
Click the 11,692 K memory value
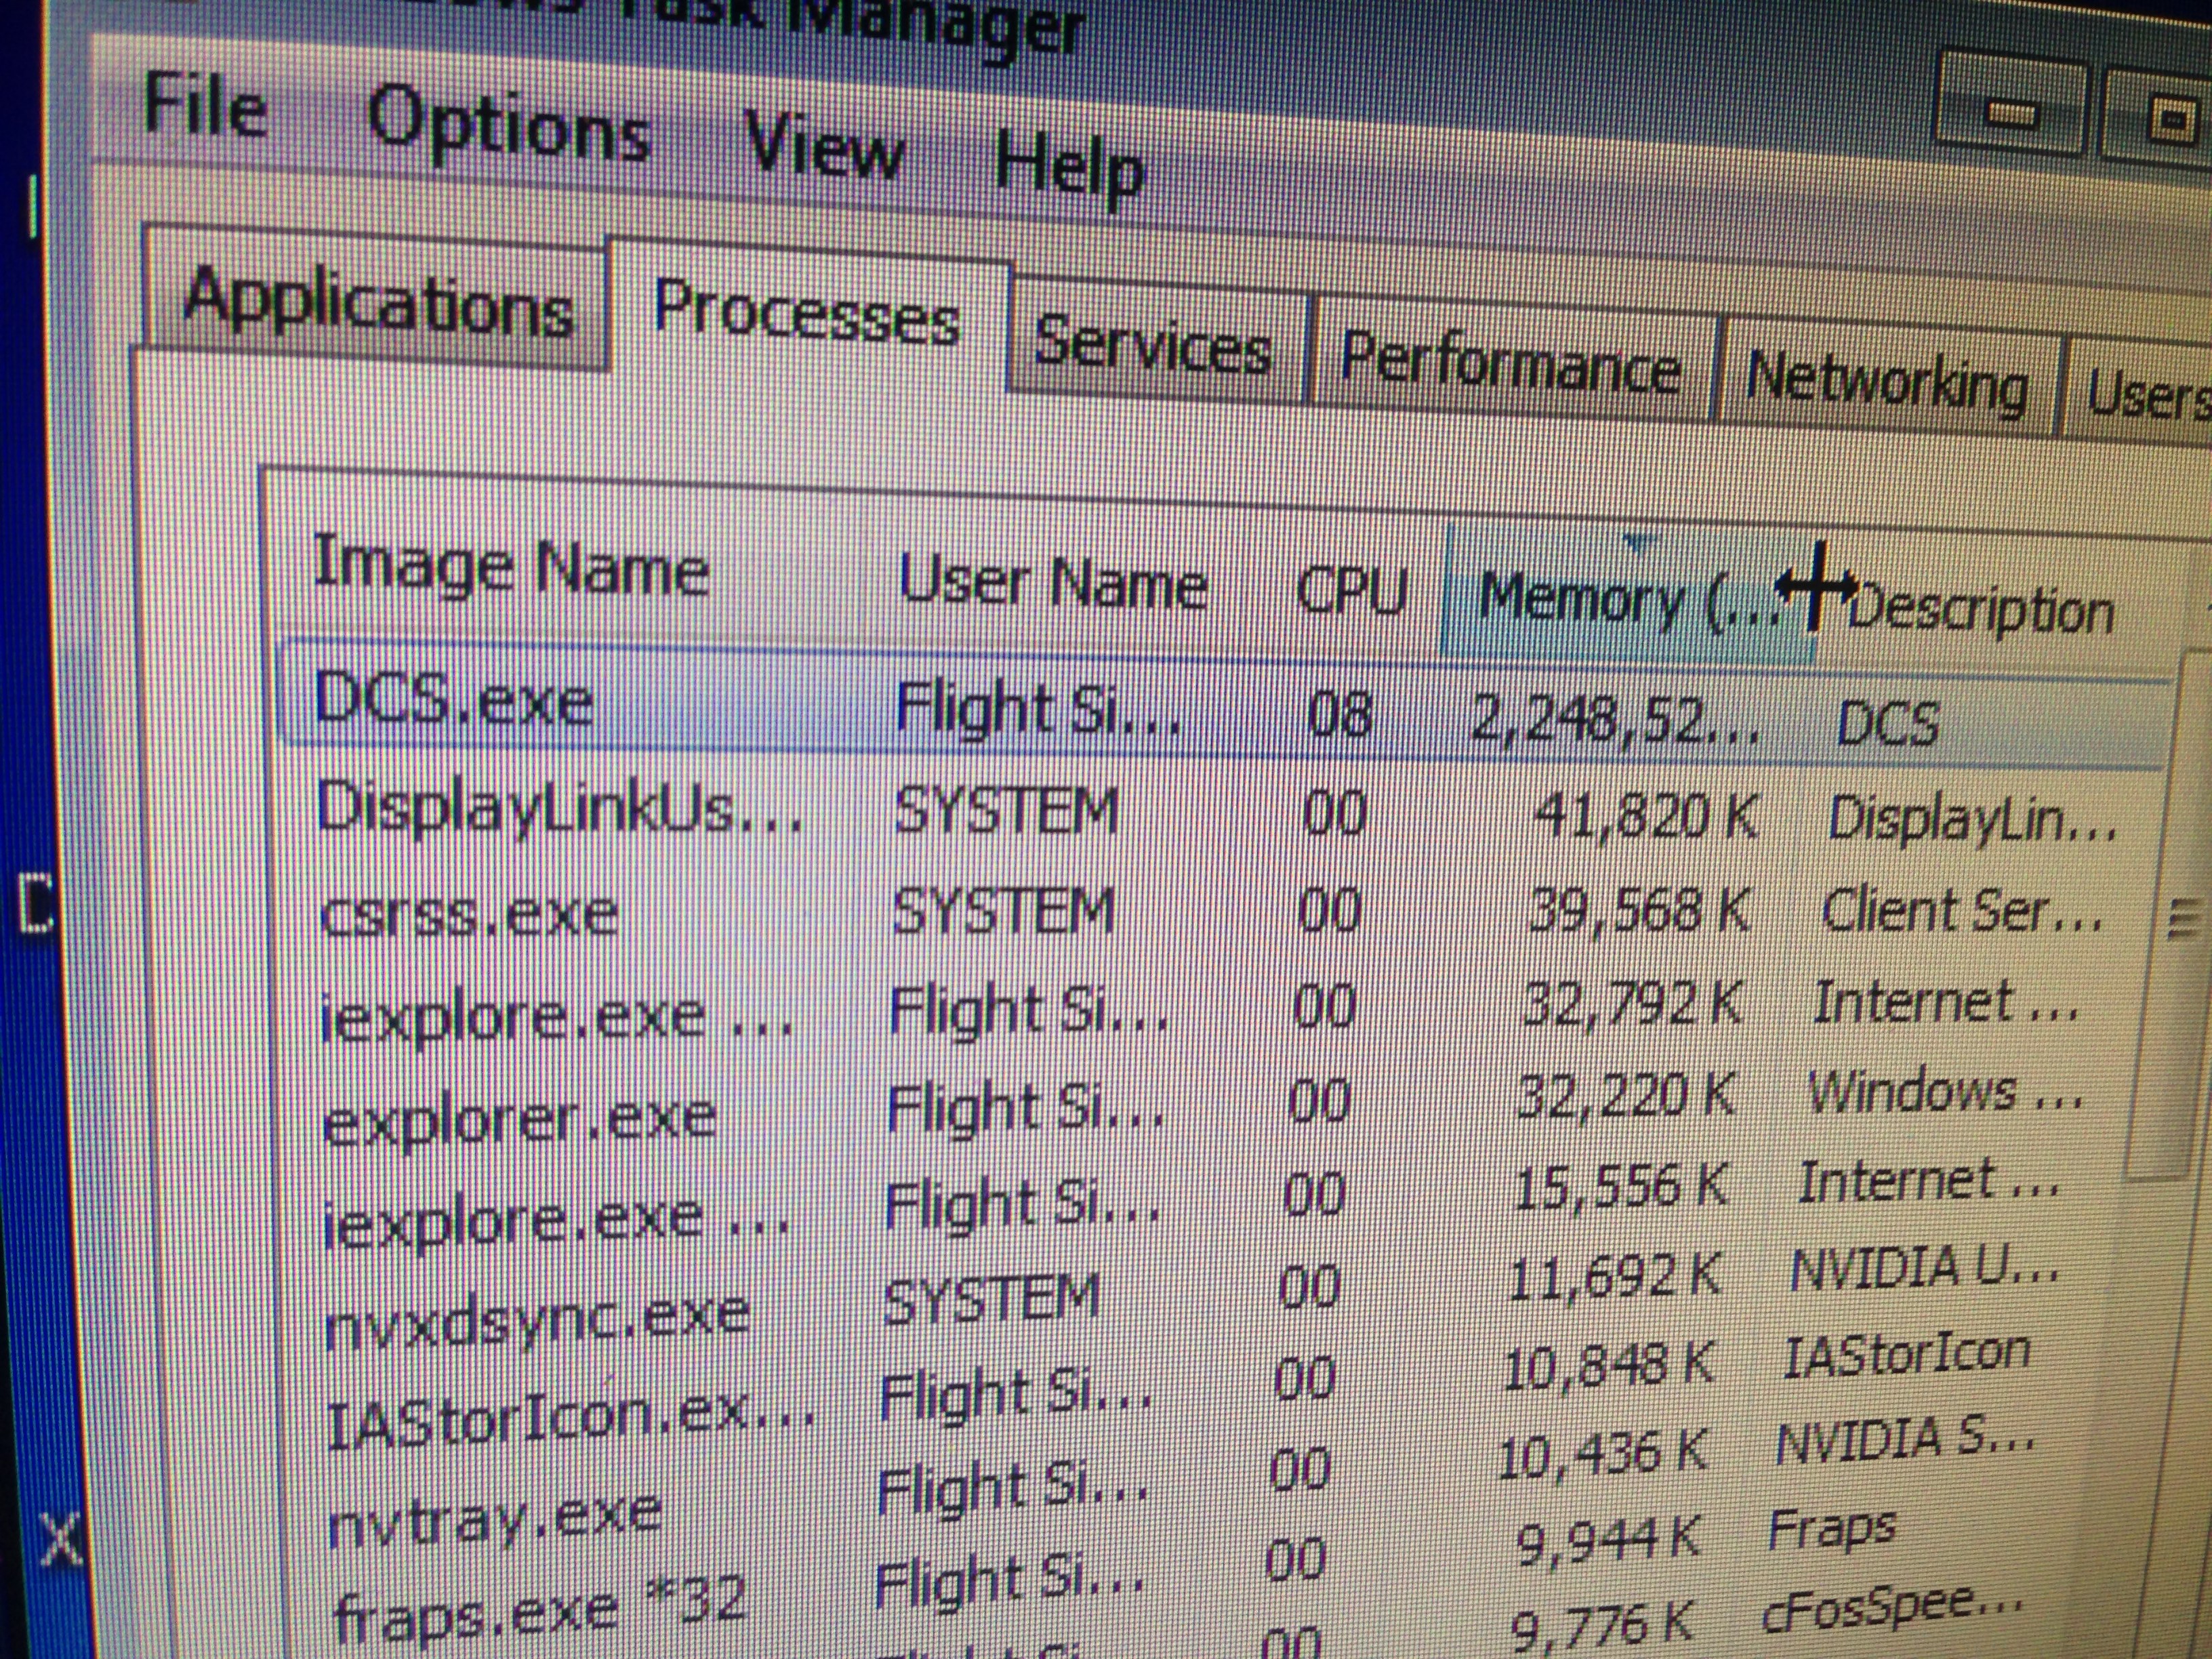(x=1614, y=1277)
